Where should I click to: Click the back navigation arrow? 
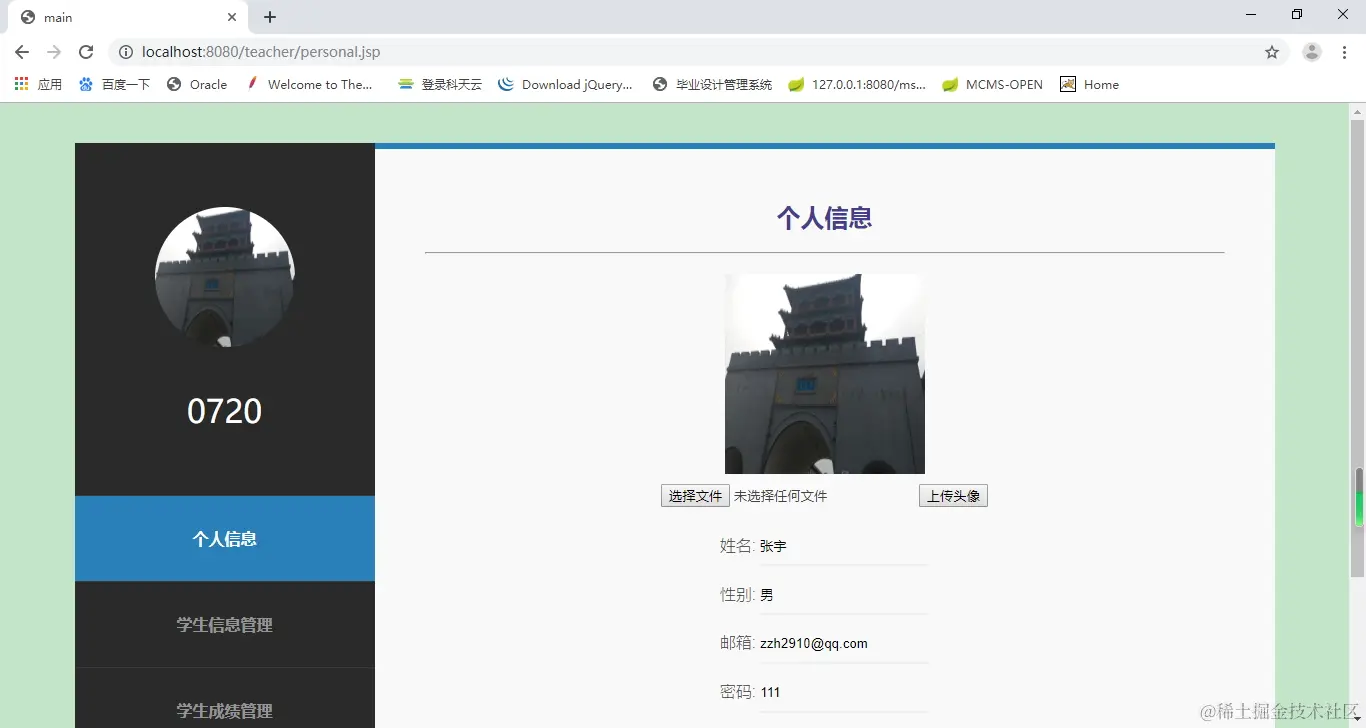21,52
